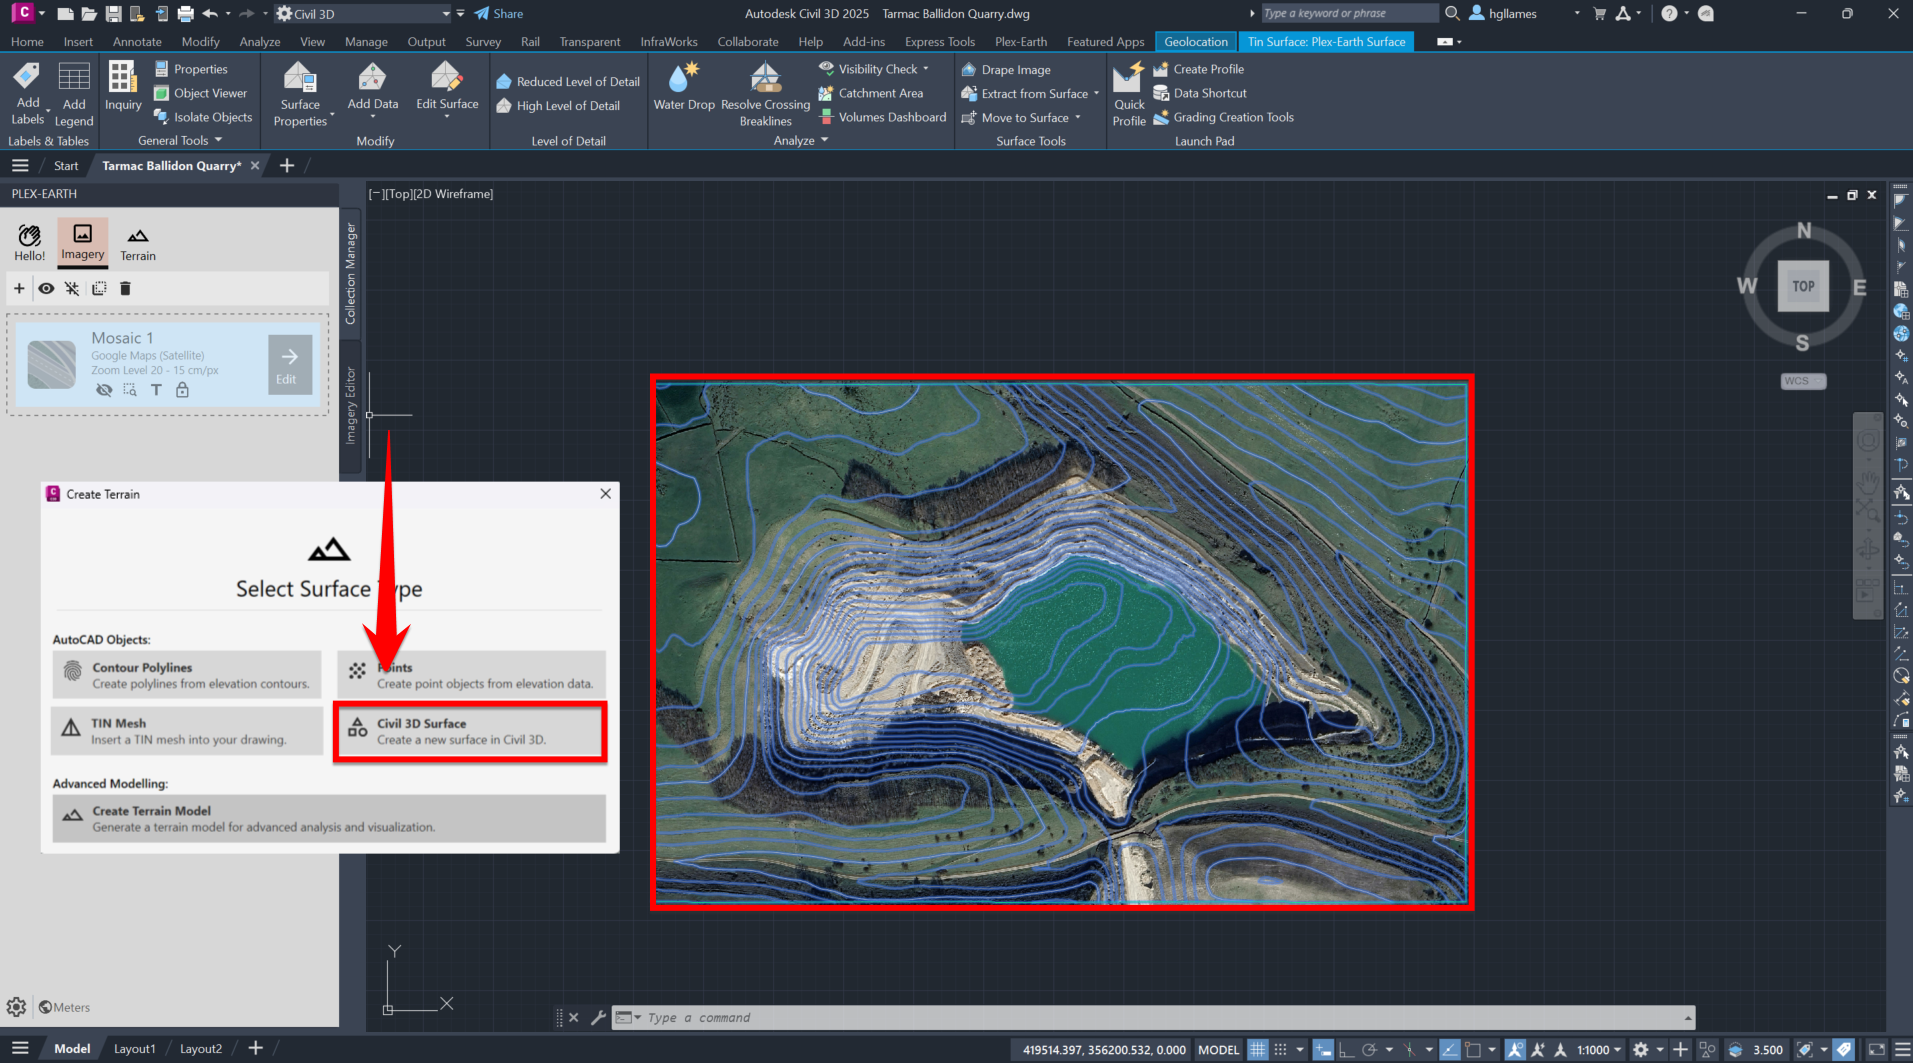The height and width of the screenshot is (1063, 1913).
Task: Open the Analyze ribbon tab
Action: click(x=260, y=42)
